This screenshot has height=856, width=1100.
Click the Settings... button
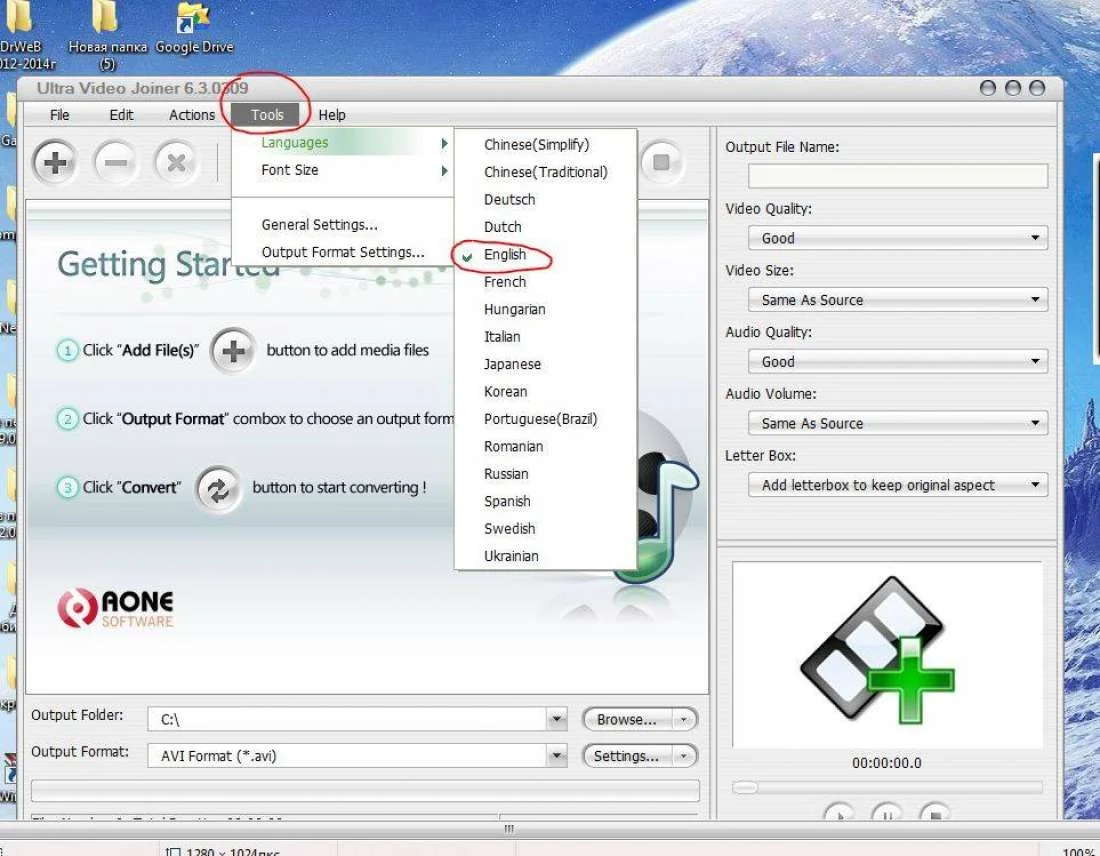(626, 756)
